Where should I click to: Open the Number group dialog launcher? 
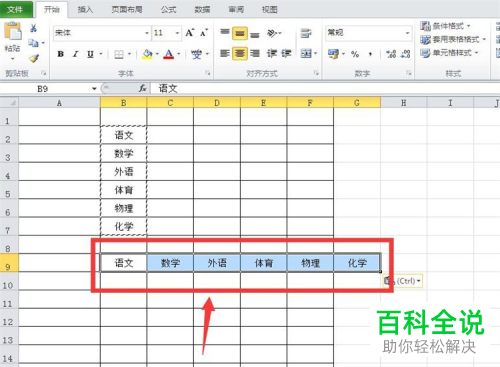pyautogui.click(x=409, y=73)
